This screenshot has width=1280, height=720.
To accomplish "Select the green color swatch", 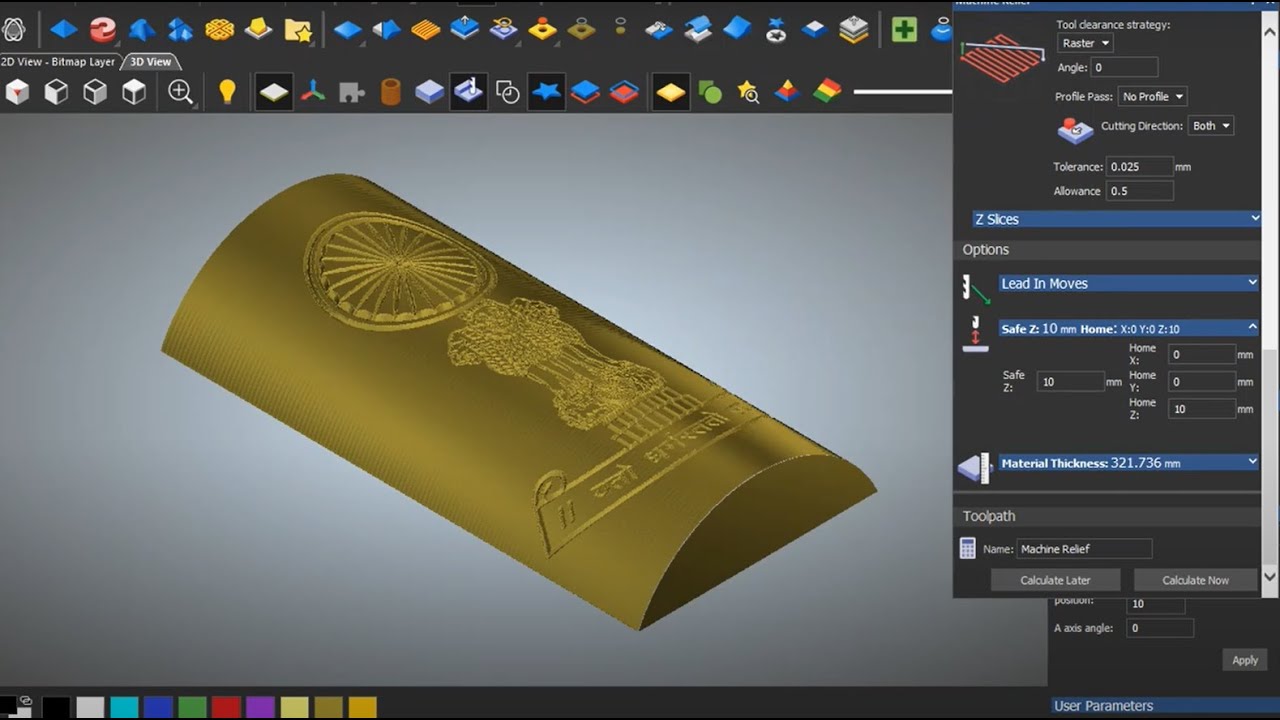I will coord(192,708).
